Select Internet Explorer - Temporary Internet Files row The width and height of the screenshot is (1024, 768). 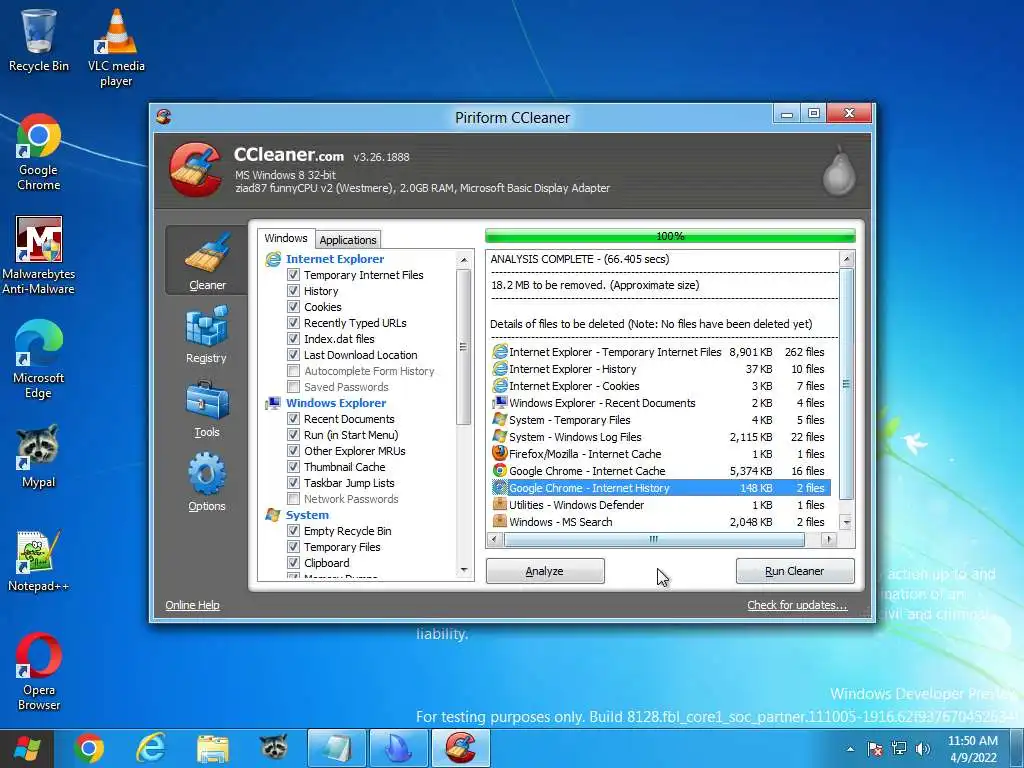(661, 352)
